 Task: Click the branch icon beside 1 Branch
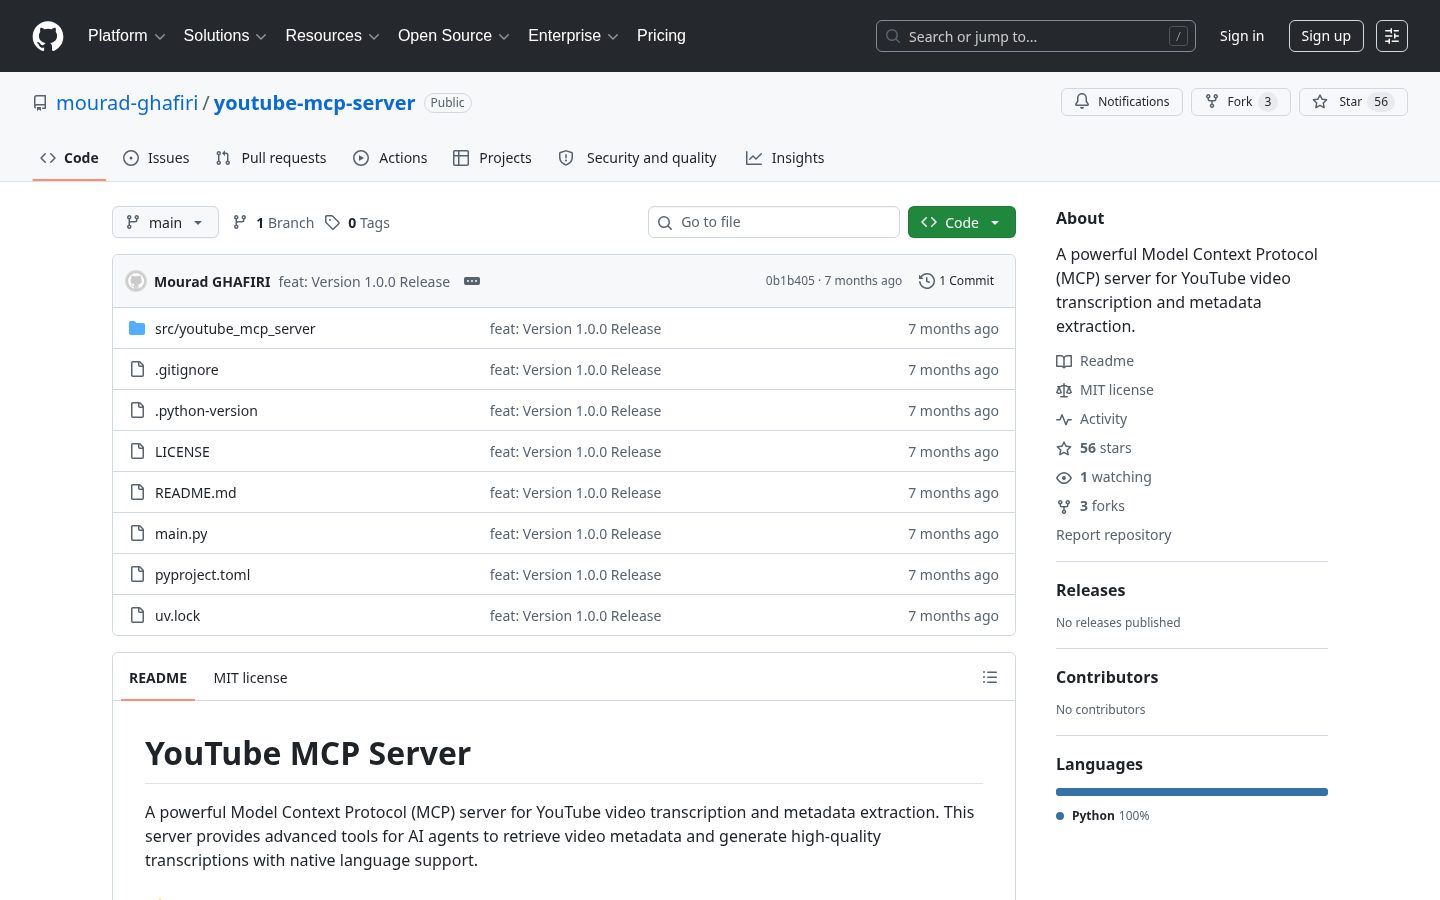click(240, 222)
